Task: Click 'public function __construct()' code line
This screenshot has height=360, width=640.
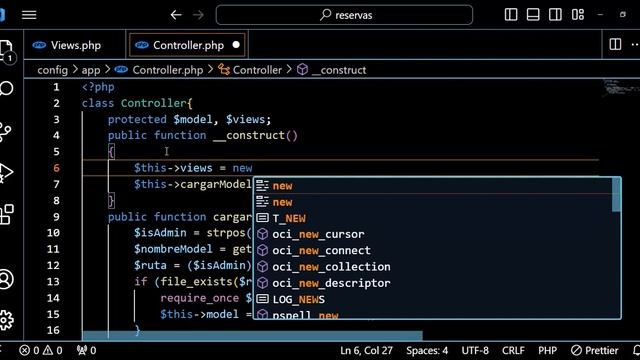Action: [202, 136]
